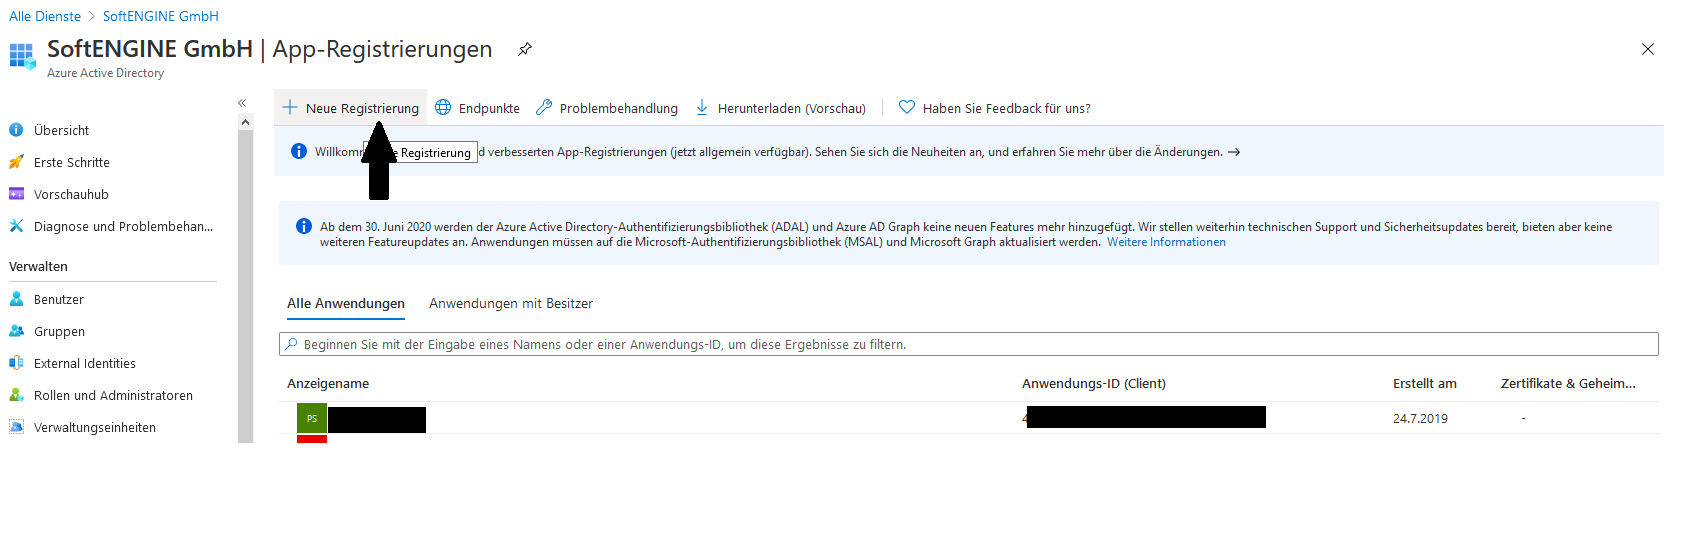Click Herunterladen (Vorschau) button

pyautogui.click(x=781, y=108)
